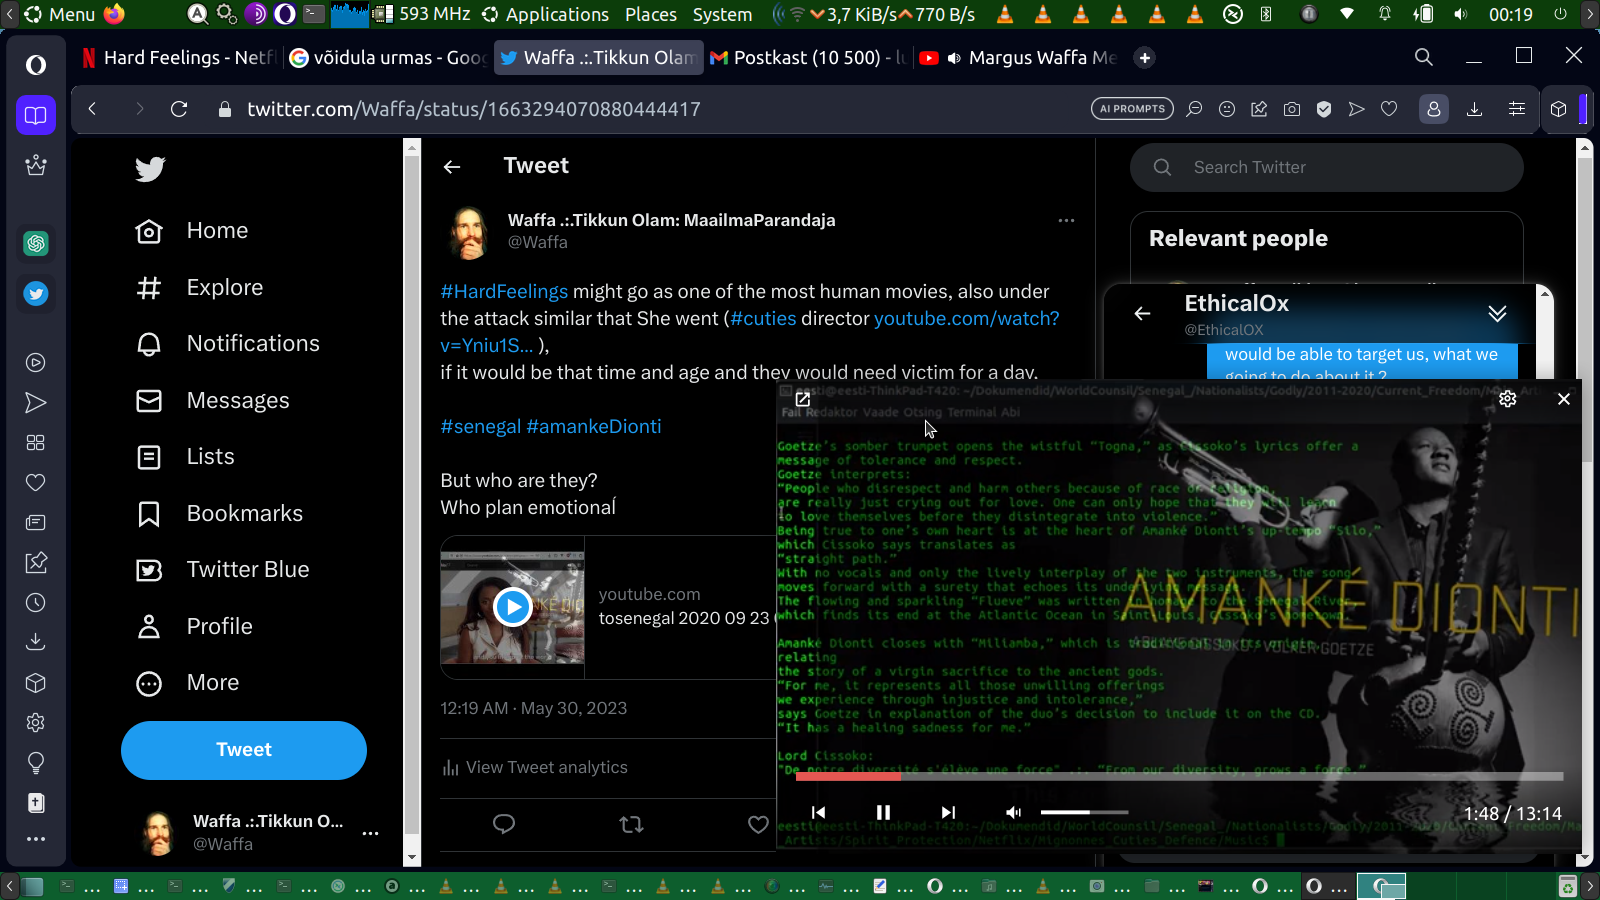Reload the current Twitter page
Image resolution: width=1600 pixels, height=900 pixels.
point(179,109)
